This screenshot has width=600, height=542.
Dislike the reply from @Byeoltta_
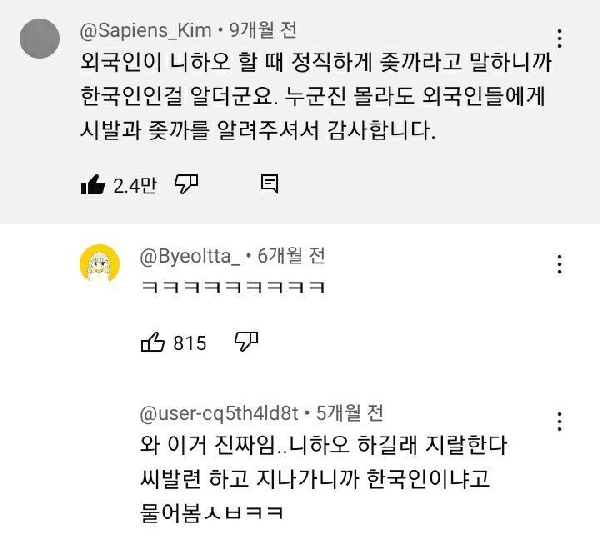click(x=246, y=343)
